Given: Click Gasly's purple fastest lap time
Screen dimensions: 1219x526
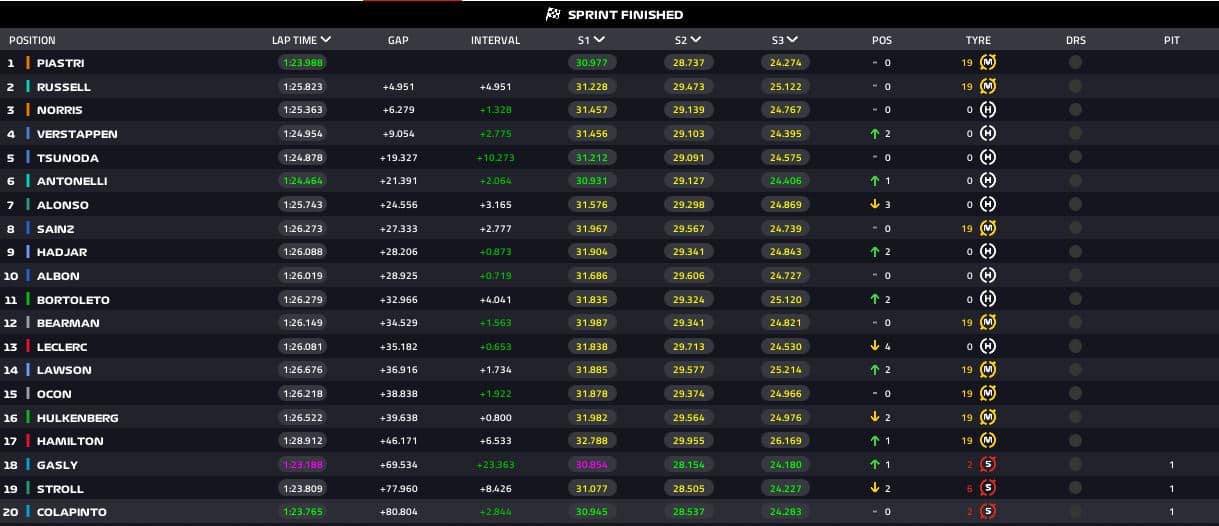Looking at the screenshot, I should tap(302, 465).
